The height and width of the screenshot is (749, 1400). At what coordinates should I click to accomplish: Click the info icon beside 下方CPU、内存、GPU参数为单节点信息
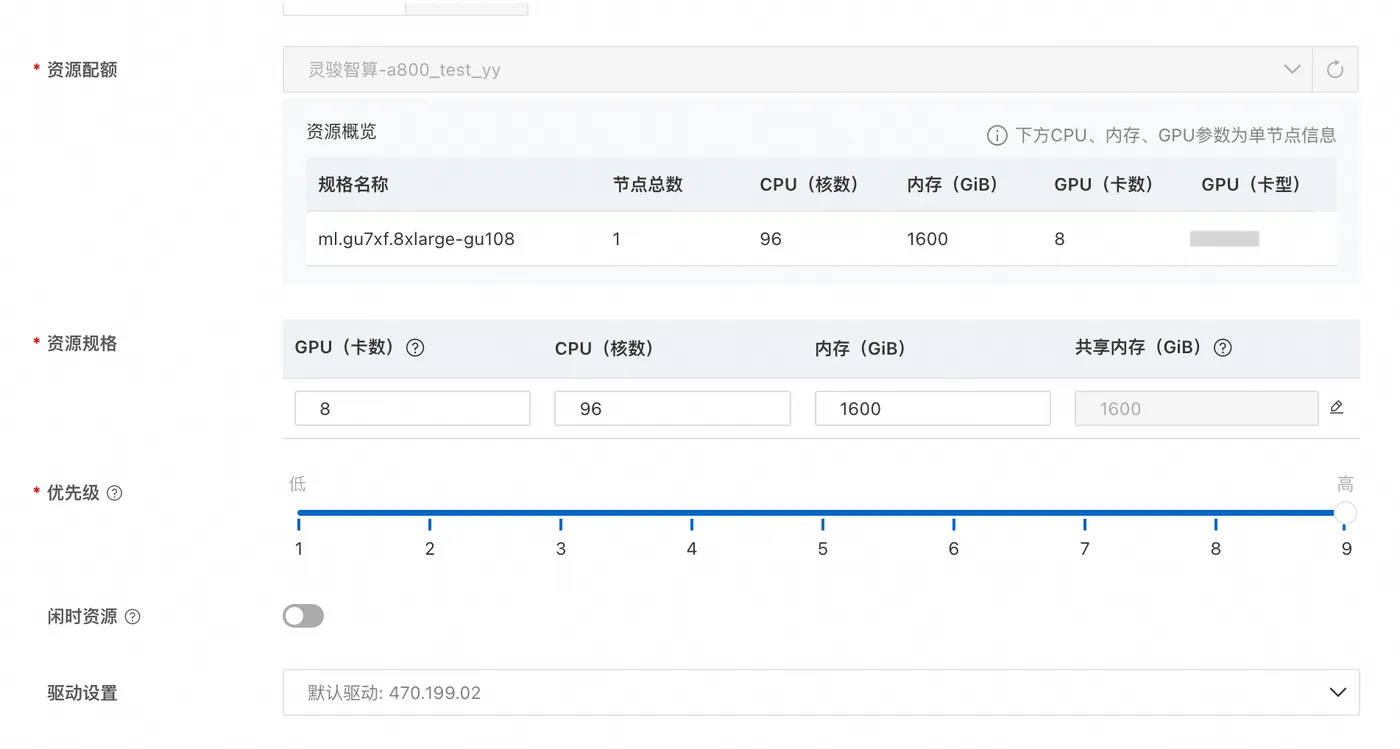[x=997, y=135]
